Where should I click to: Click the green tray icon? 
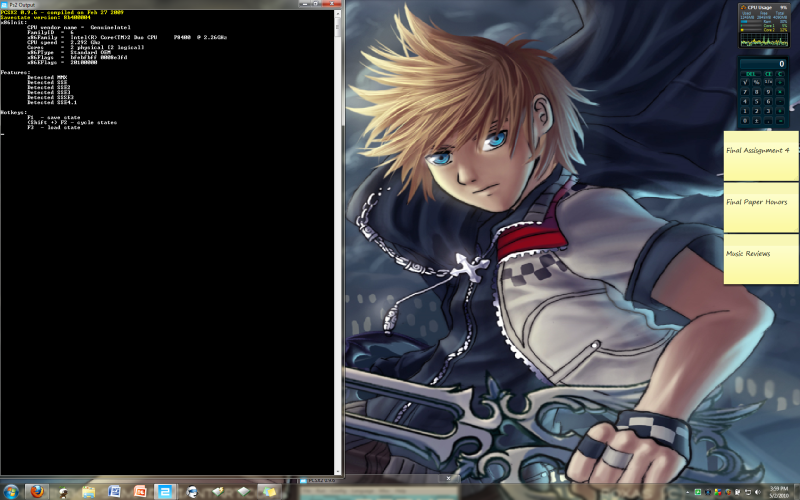coord(698,492)
